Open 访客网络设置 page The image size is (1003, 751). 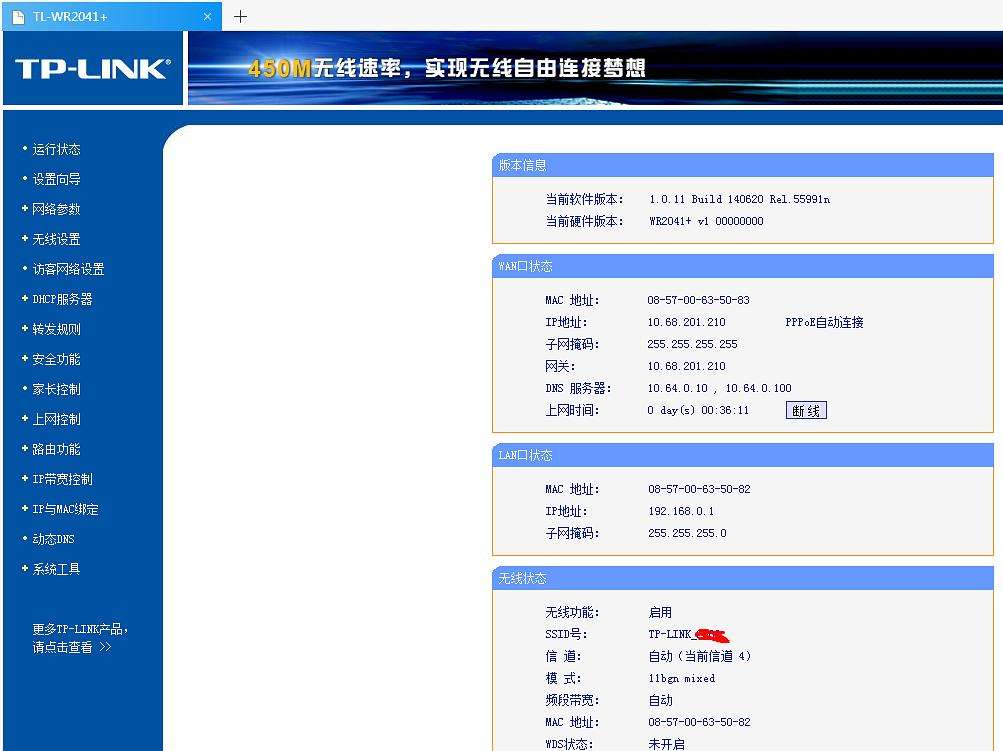click(68, 269)
